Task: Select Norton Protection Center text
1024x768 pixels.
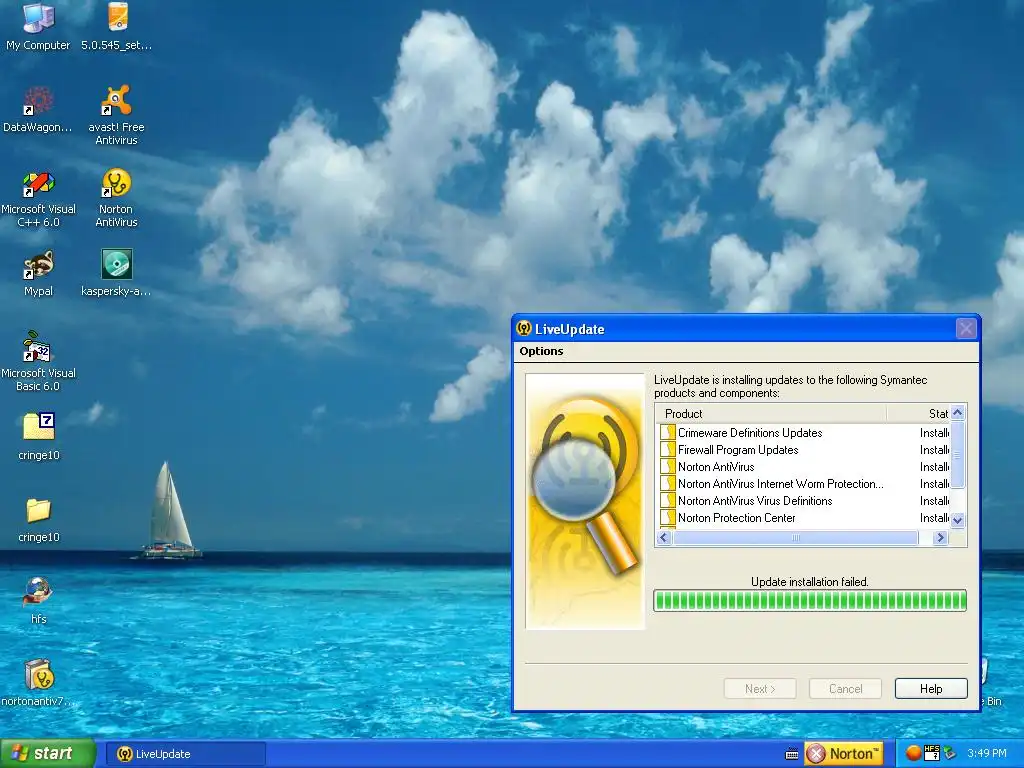Action: (737, 517)
